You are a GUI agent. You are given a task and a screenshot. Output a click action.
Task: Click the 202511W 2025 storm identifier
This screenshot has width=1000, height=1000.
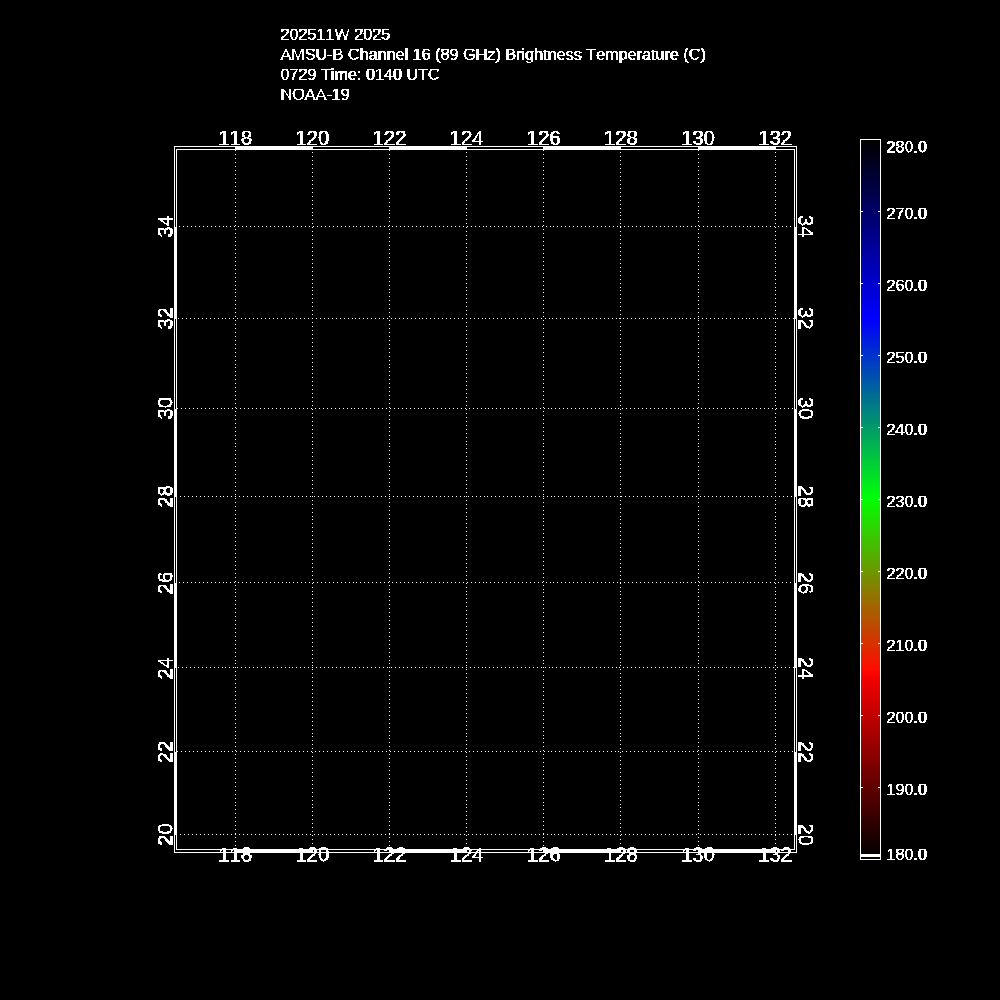(335, 34)
